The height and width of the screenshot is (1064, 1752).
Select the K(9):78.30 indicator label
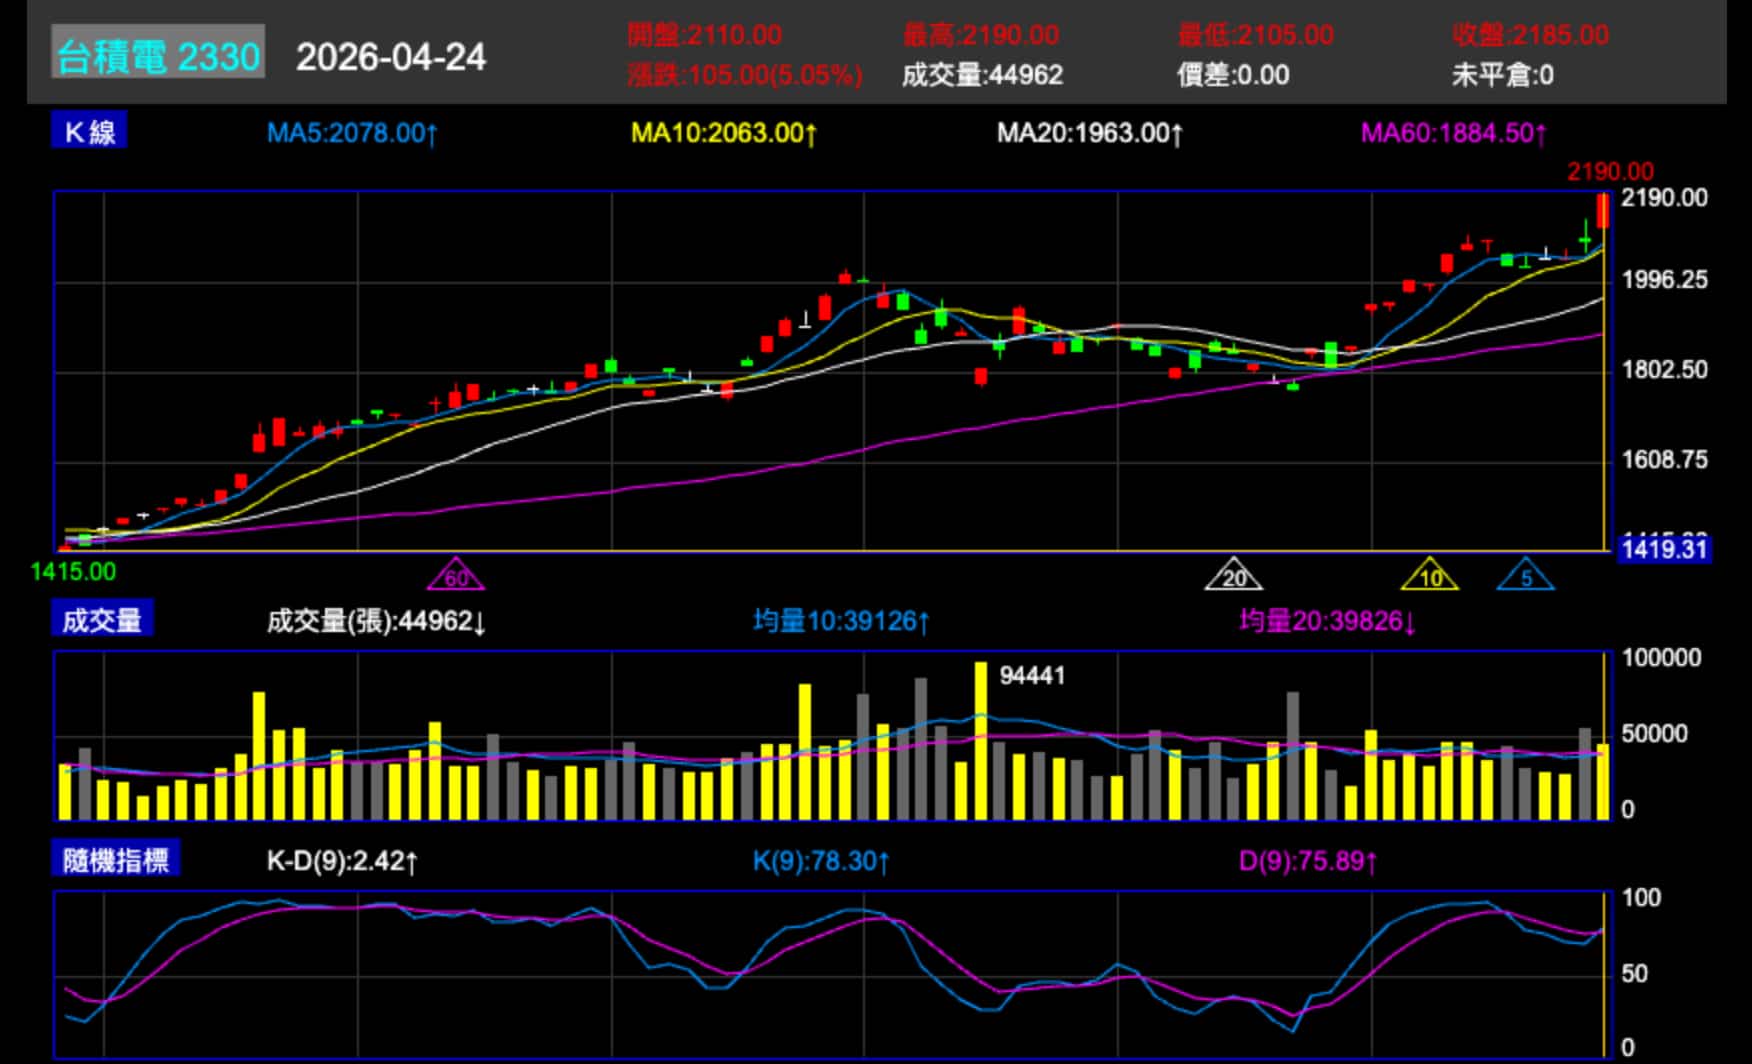click(820, 861)
